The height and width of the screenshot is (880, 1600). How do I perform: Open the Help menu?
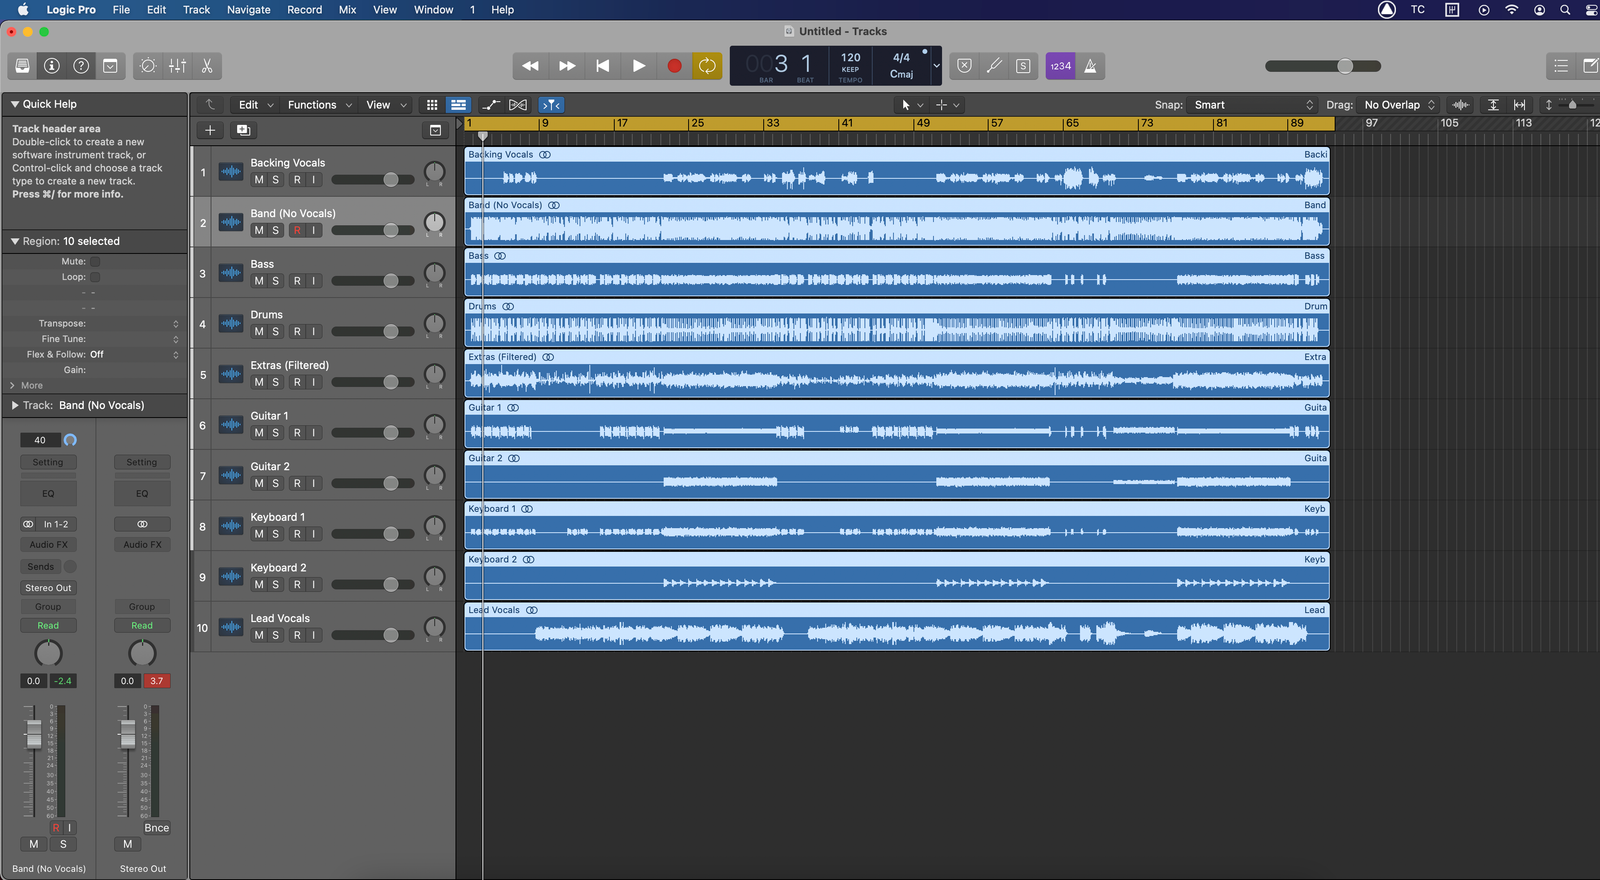pos(502,10)
